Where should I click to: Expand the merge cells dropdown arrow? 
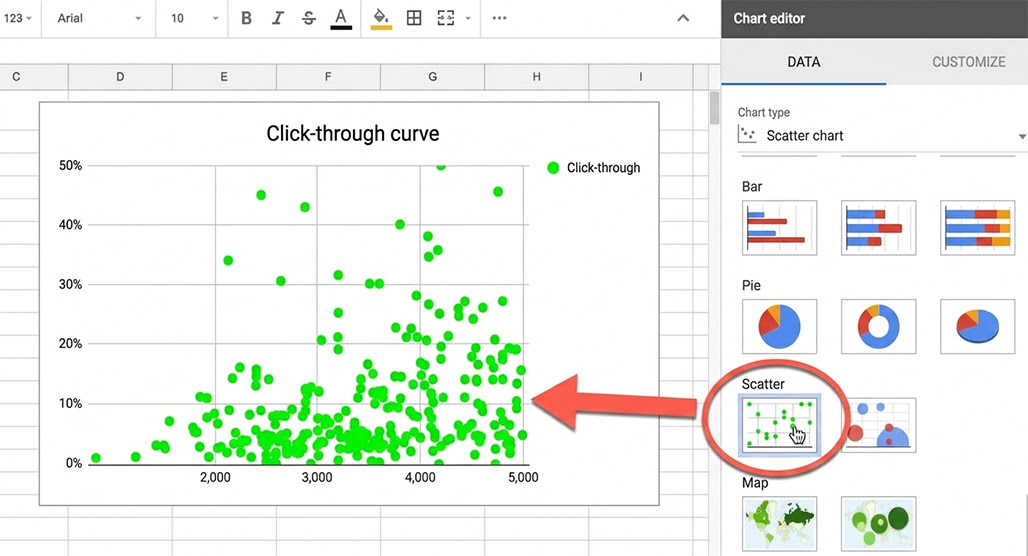click(467, 18)
